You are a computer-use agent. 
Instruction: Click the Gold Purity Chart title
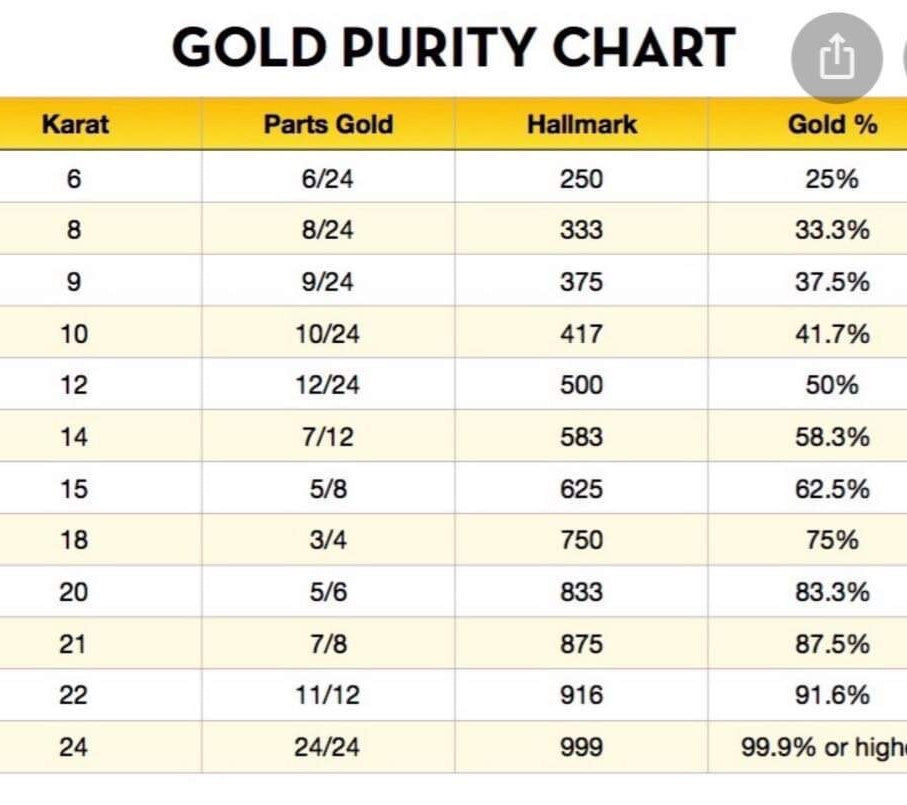point(454,47)
